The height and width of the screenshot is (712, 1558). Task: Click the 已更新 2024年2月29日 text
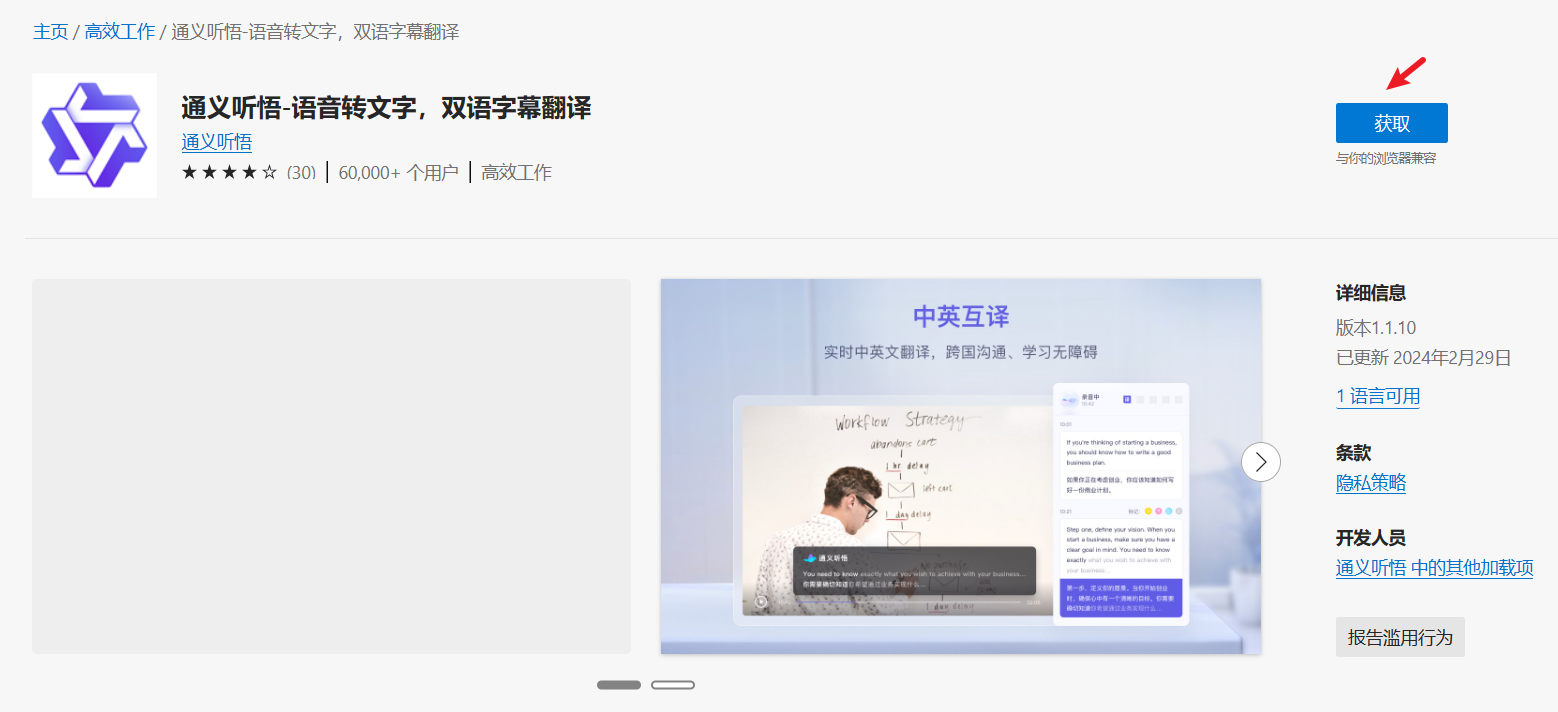coord(1424,358)
